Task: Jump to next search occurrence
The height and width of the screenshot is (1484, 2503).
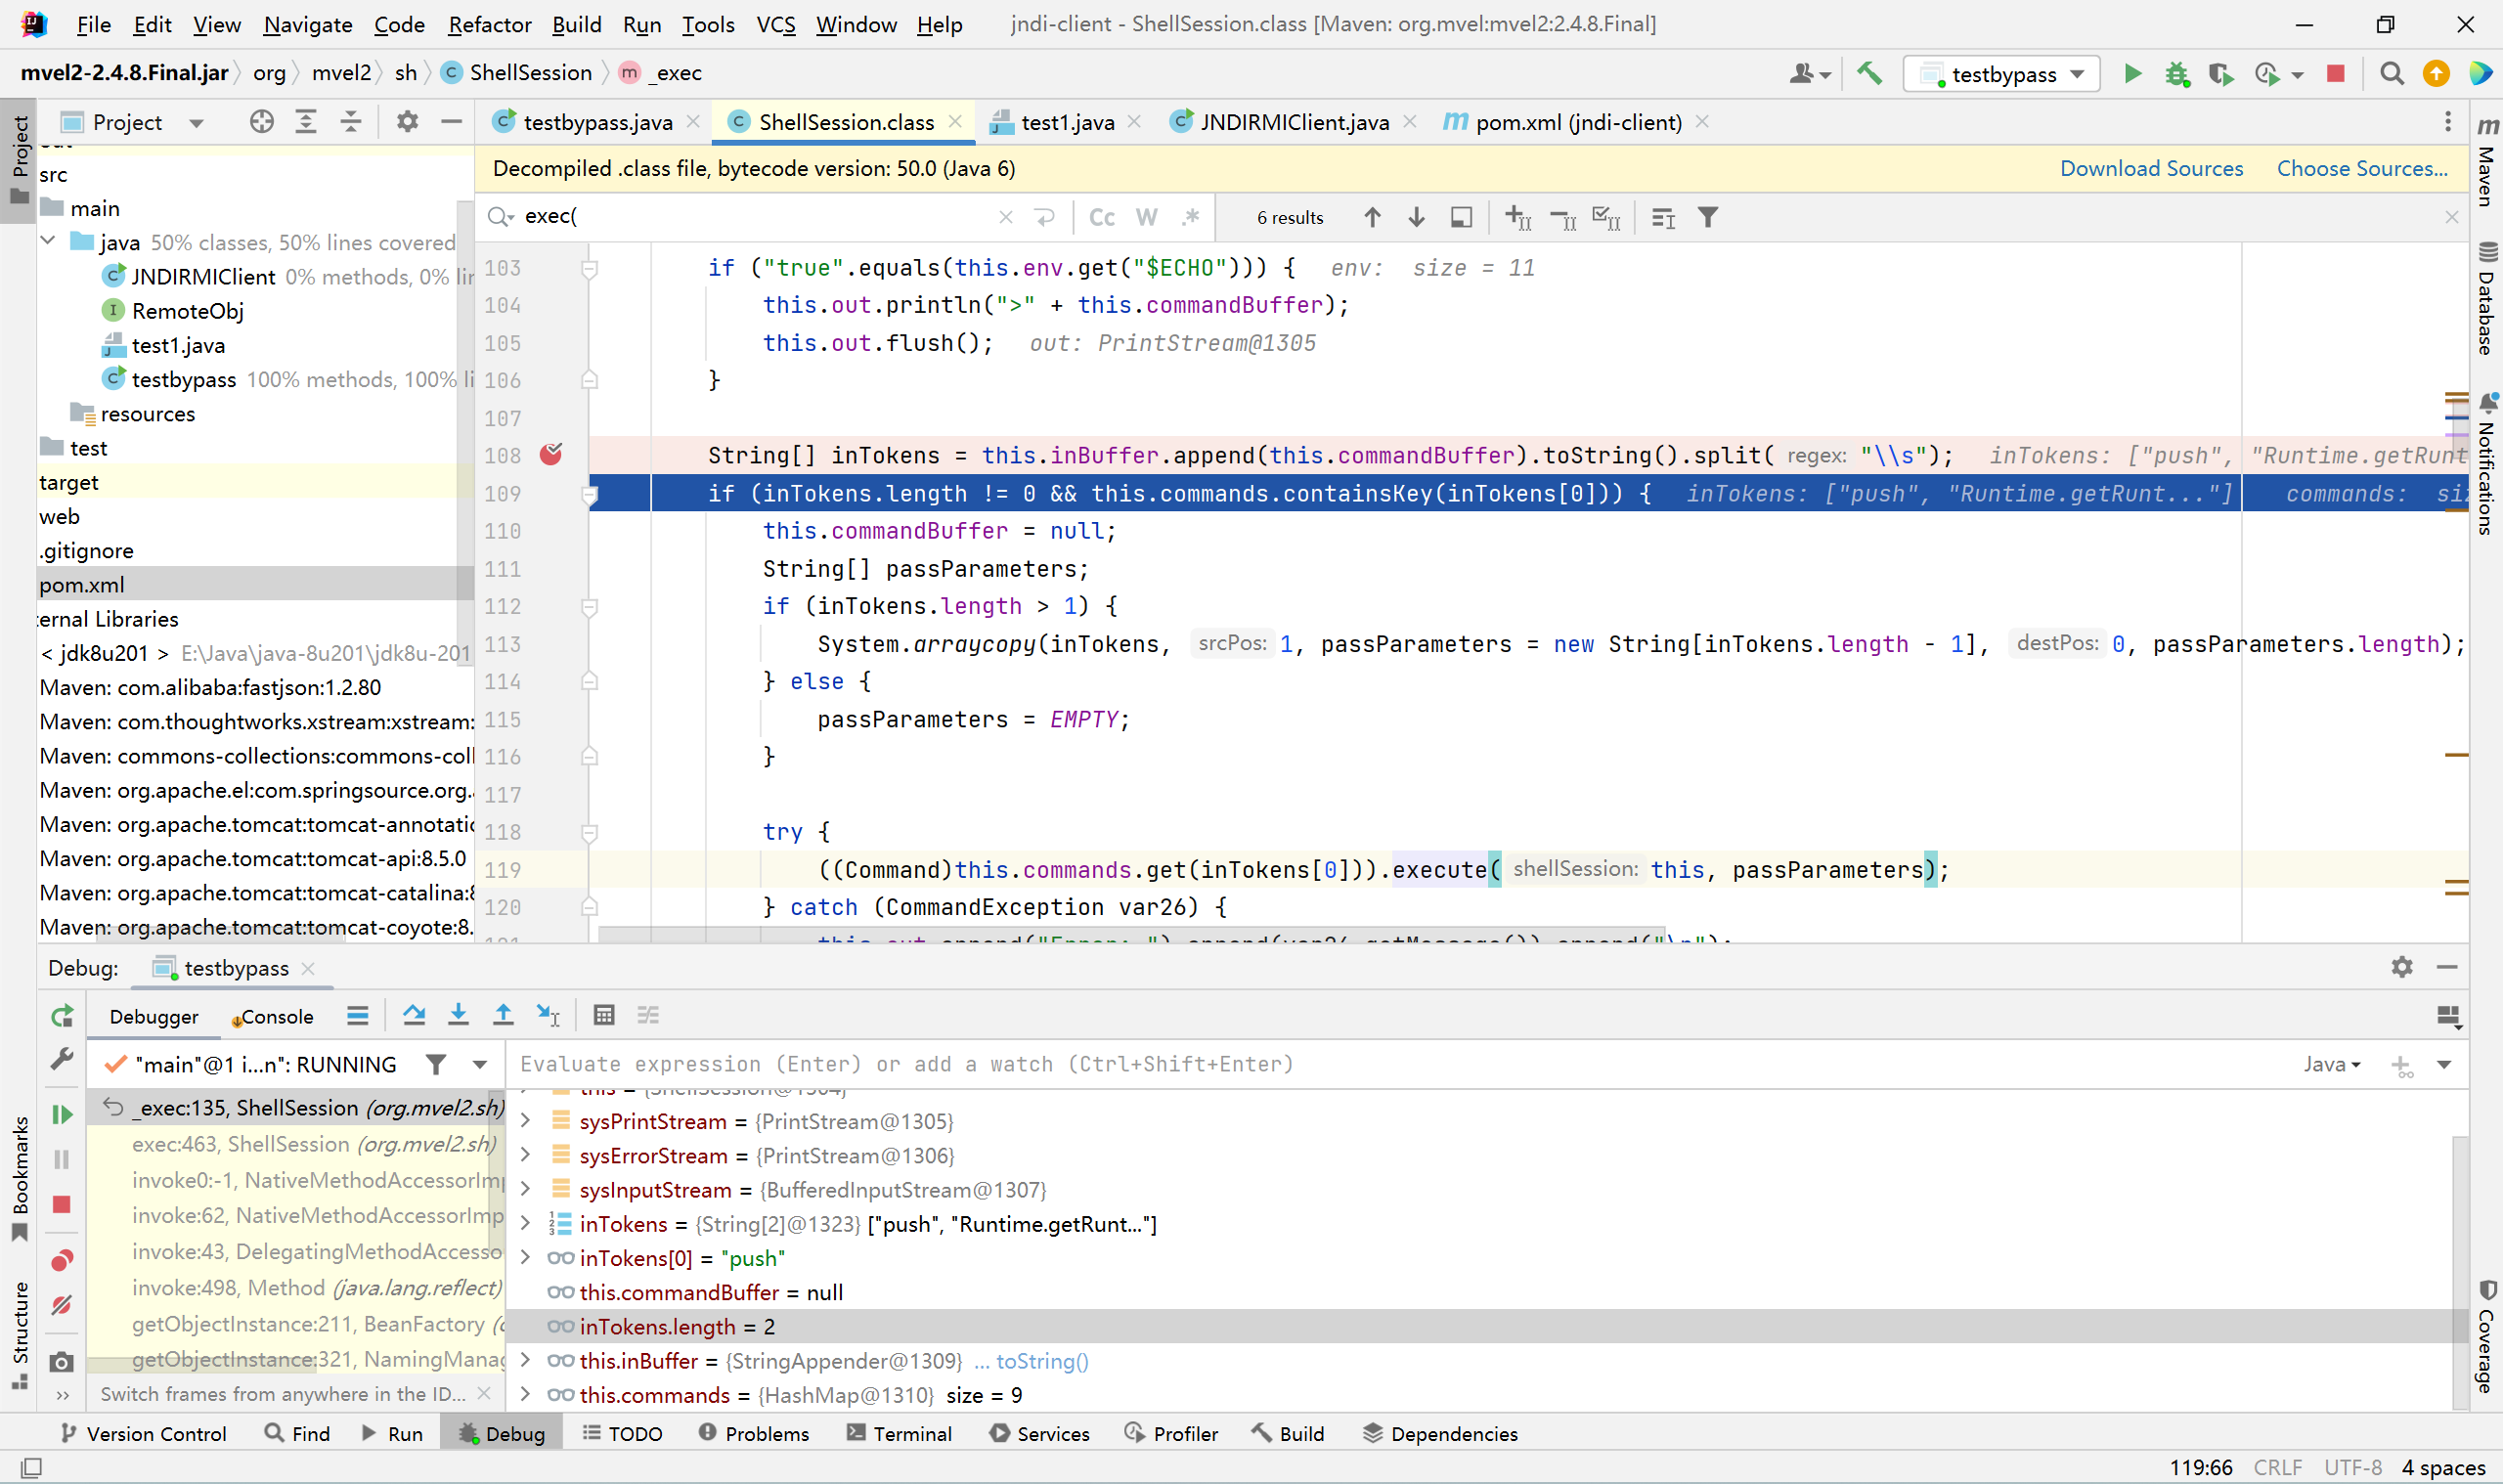Action: tap(1416, 217)
